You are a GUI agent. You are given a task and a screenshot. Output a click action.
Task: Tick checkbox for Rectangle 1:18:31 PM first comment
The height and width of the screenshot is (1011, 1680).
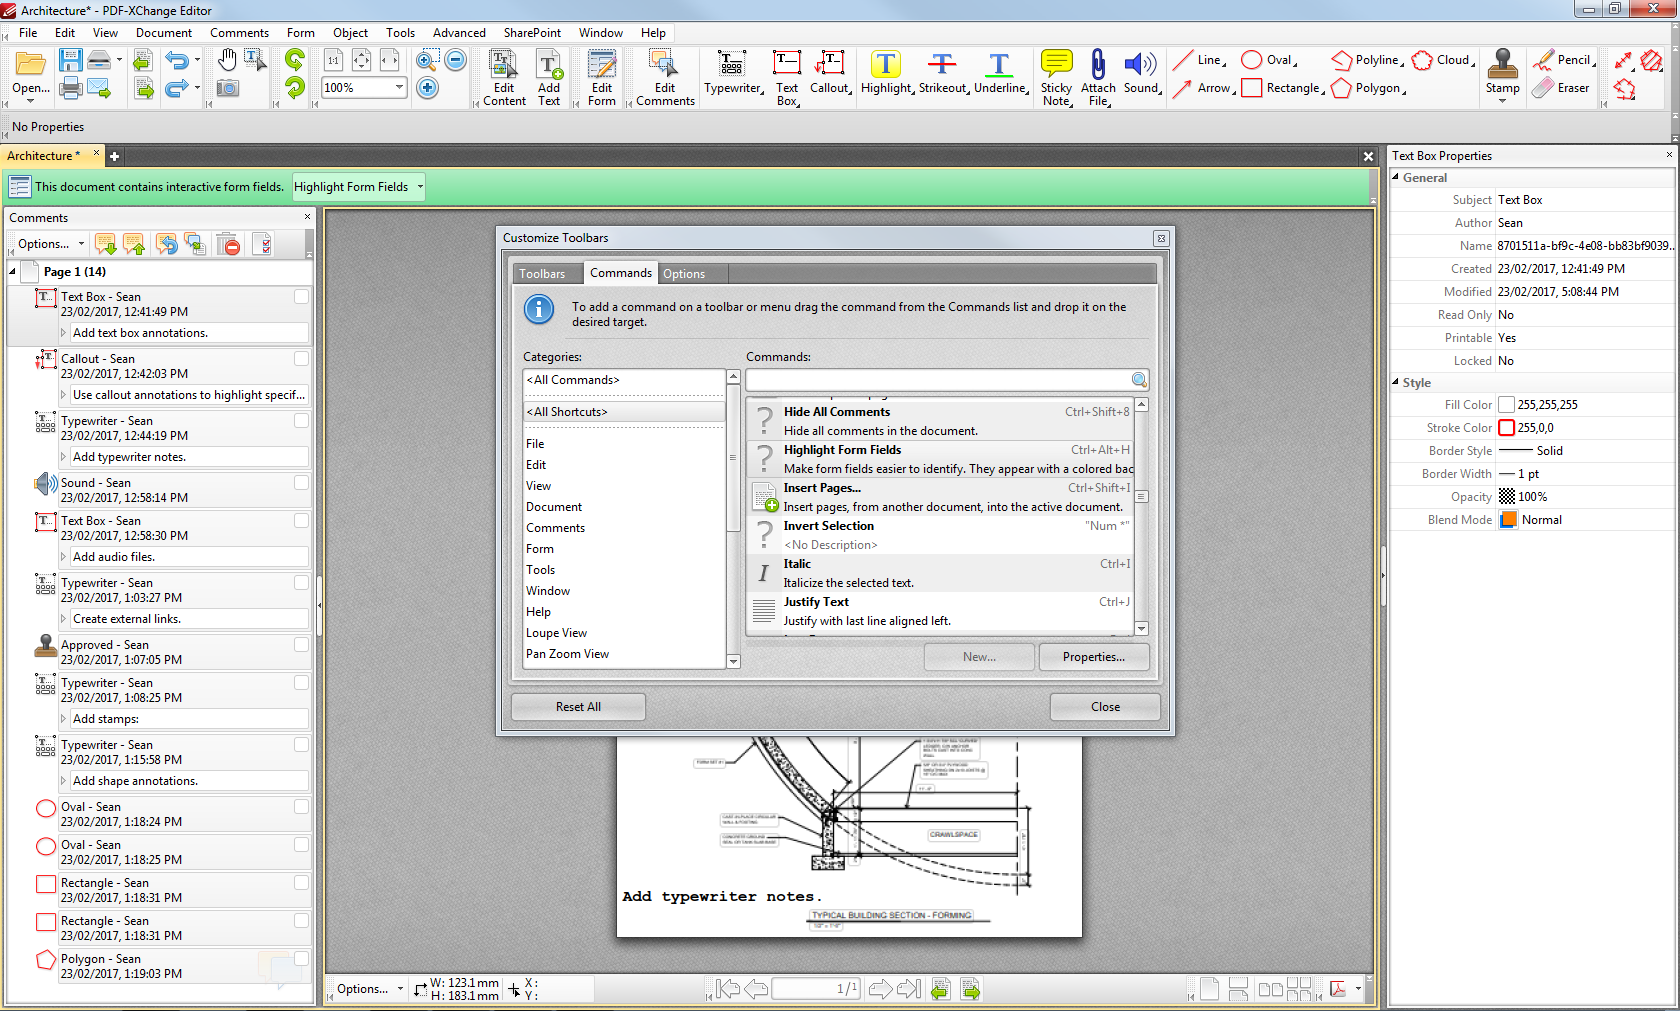(301, 883)
